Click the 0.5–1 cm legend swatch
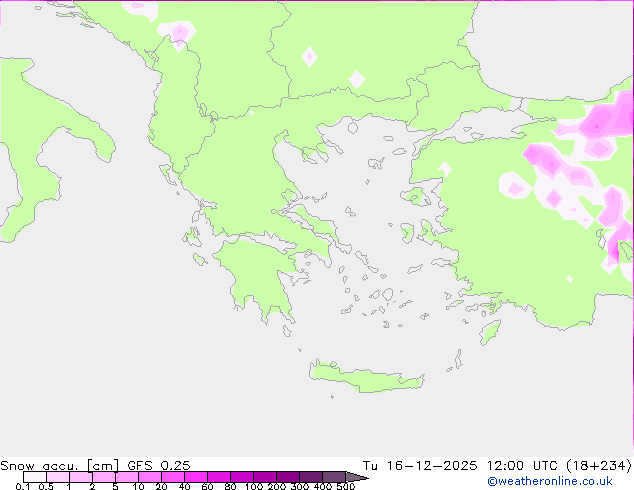The height and width of the screenshot is (490, 634). point(57,477)
